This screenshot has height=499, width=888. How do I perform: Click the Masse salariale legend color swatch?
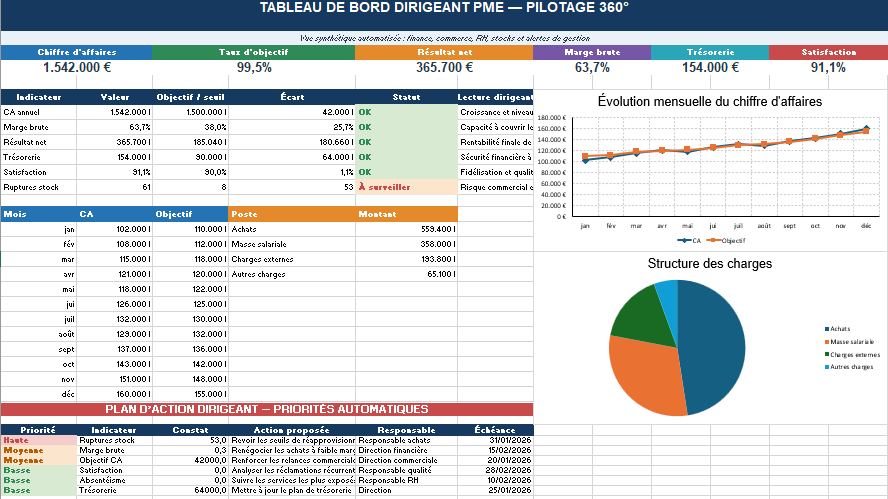pyautogui.click(x=827, y=342)
